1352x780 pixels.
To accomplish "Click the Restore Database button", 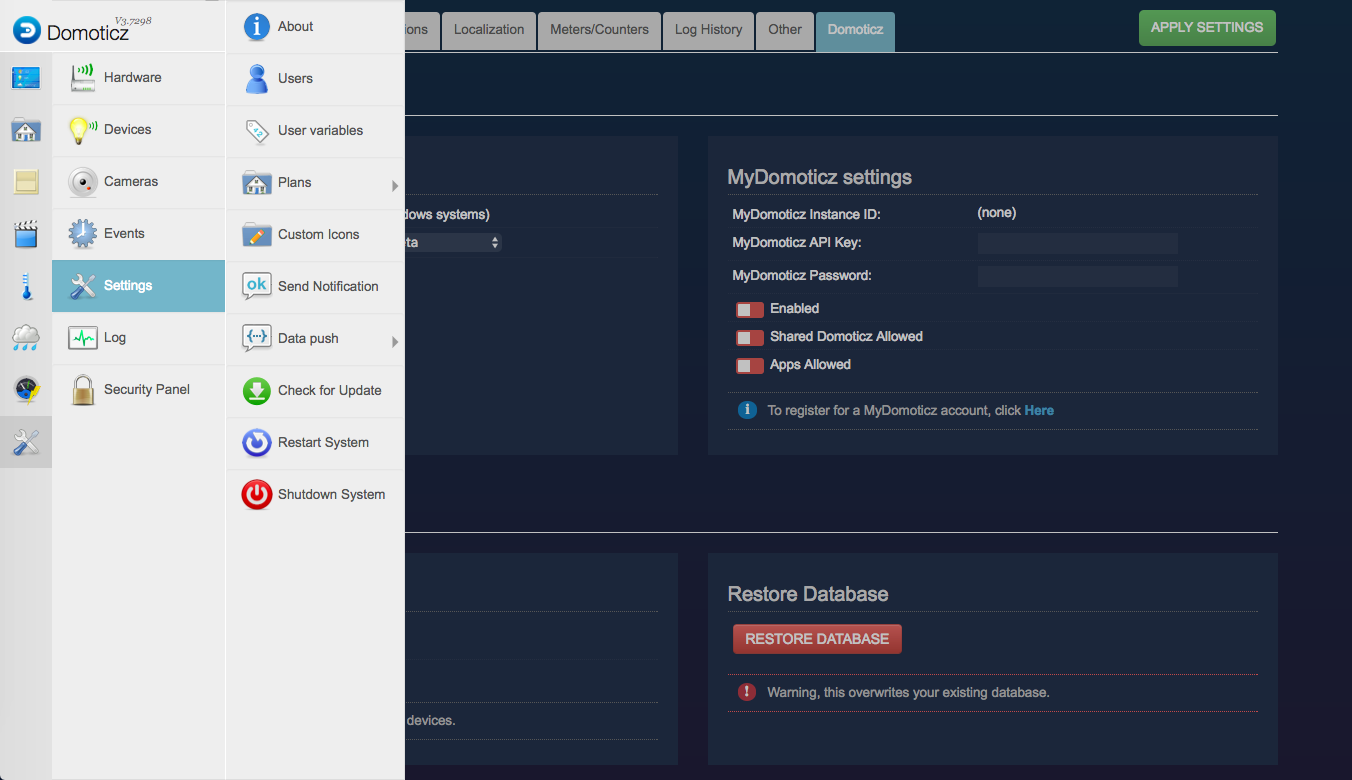I will click(x=817, y=639).
